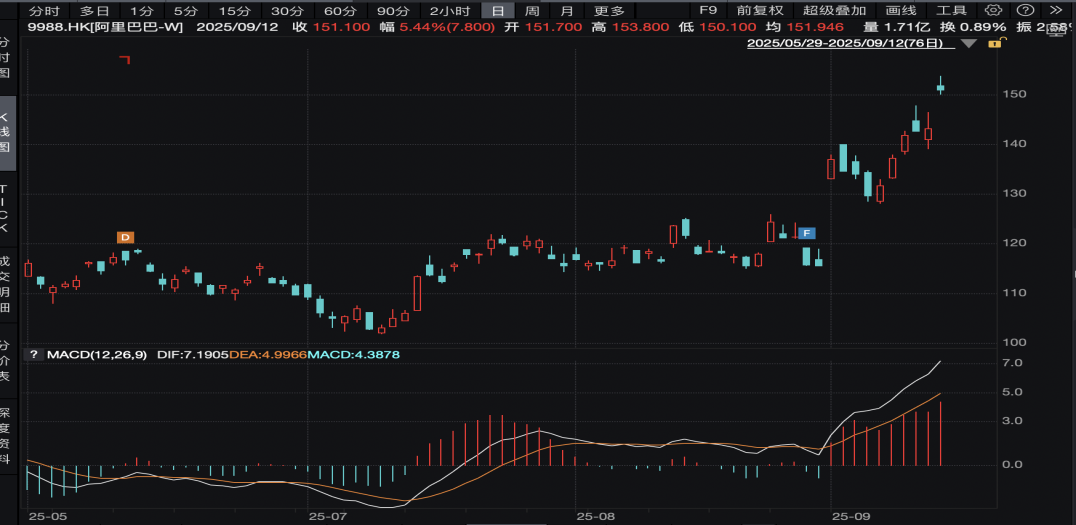This screenshot has height=525, width=1076.
Task: Open the MACD indicator help question mark
Action: coord(33,355)
